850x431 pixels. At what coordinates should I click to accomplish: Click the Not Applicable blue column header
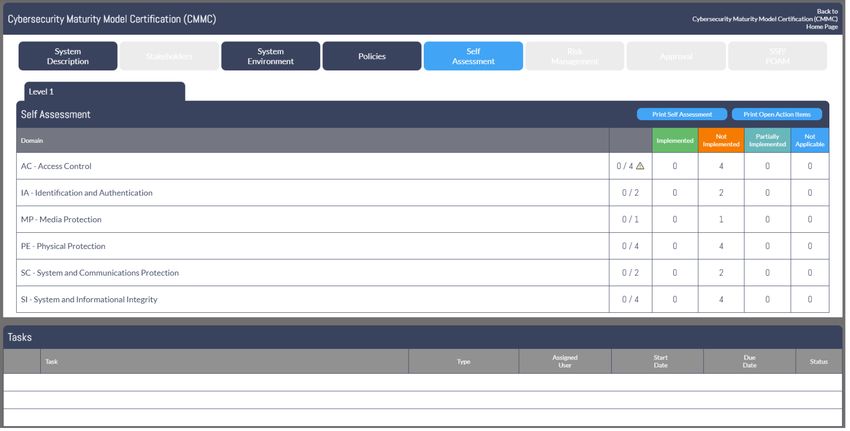tap(810, 140)
